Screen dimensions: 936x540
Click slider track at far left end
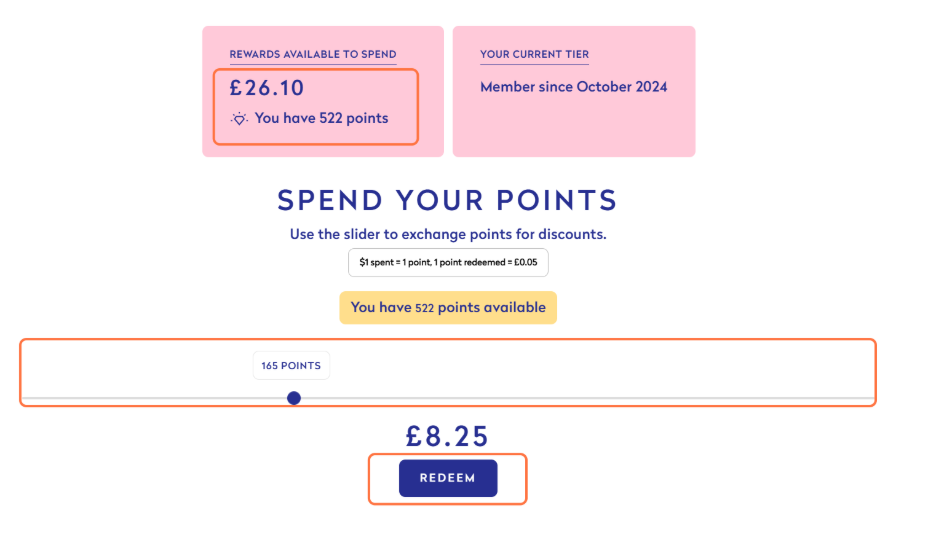point(28,399)
